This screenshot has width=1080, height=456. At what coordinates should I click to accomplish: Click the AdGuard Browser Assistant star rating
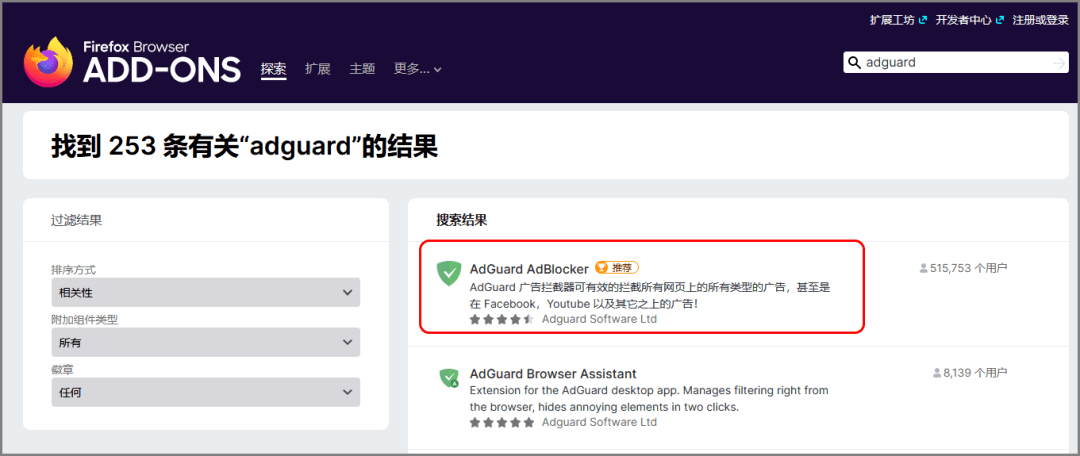[x=501, y=422]
